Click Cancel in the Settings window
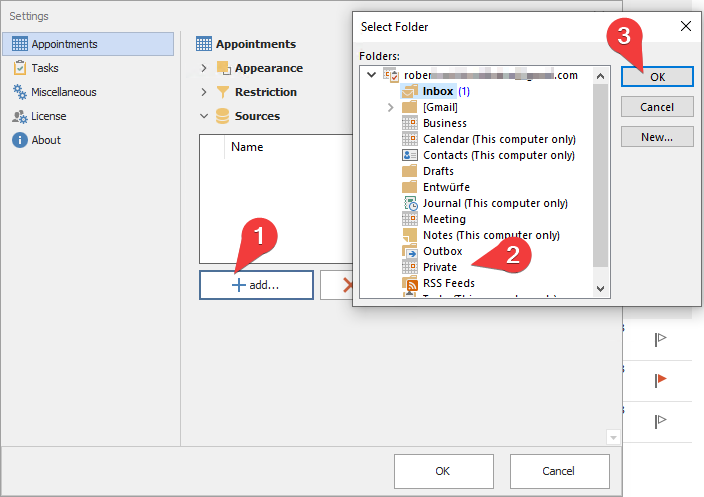The width and height of the screenshot is (704, 497). click(559, 471)
